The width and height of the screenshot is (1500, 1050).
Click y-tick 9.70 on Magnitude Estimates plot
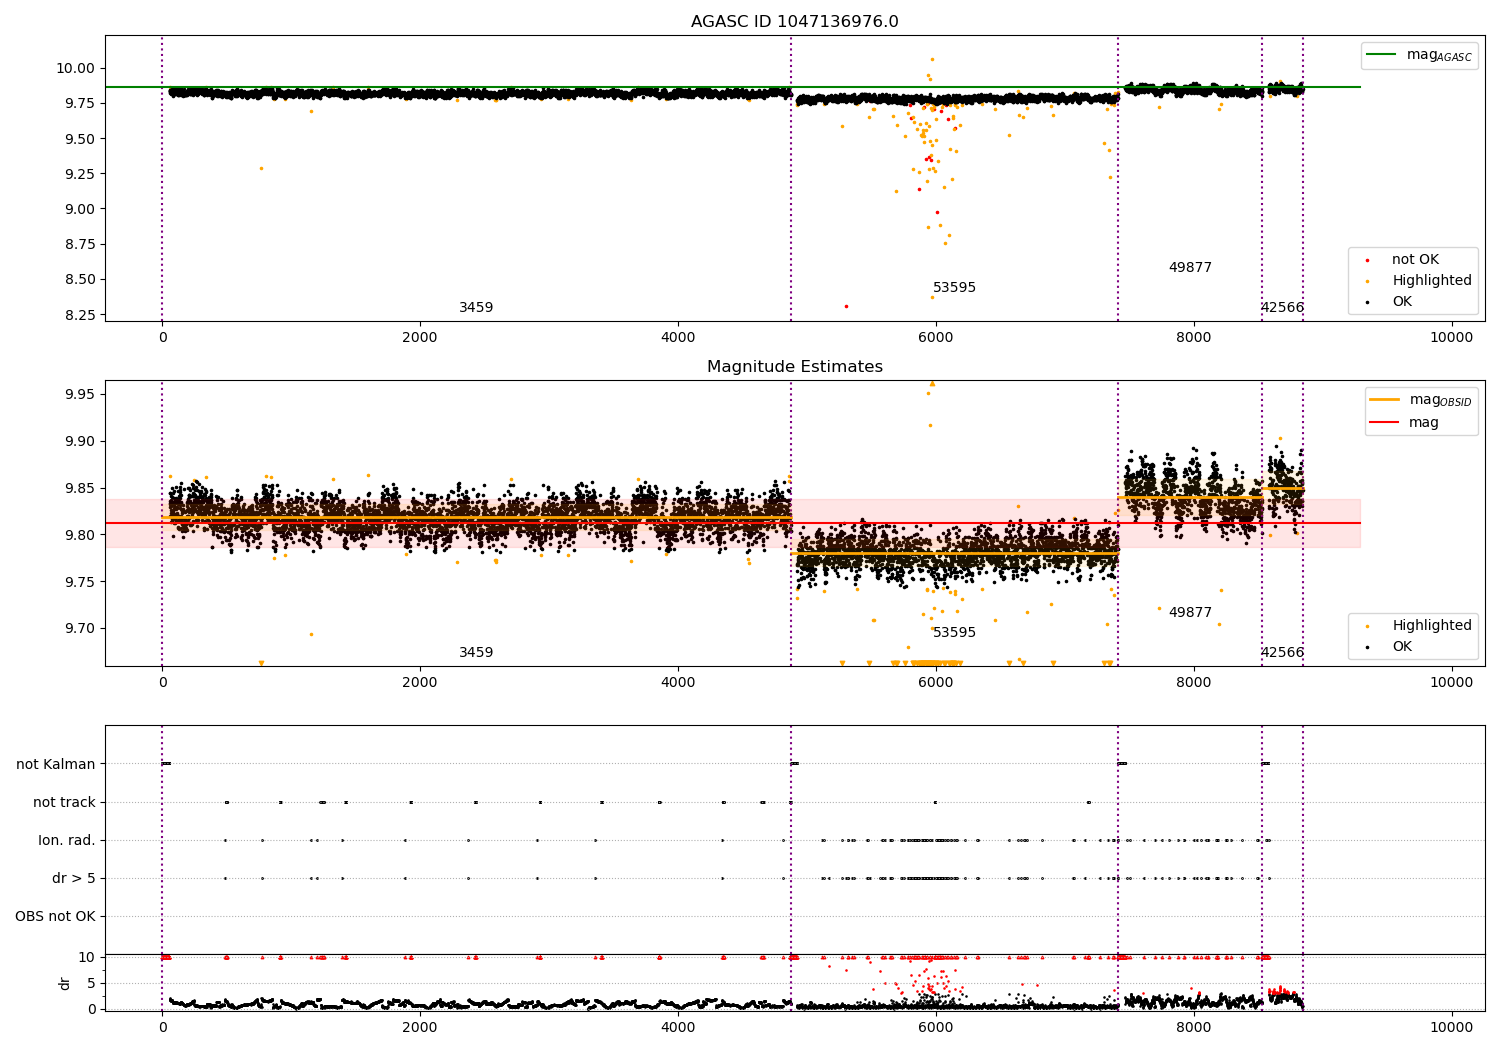[x=79, y=629]
